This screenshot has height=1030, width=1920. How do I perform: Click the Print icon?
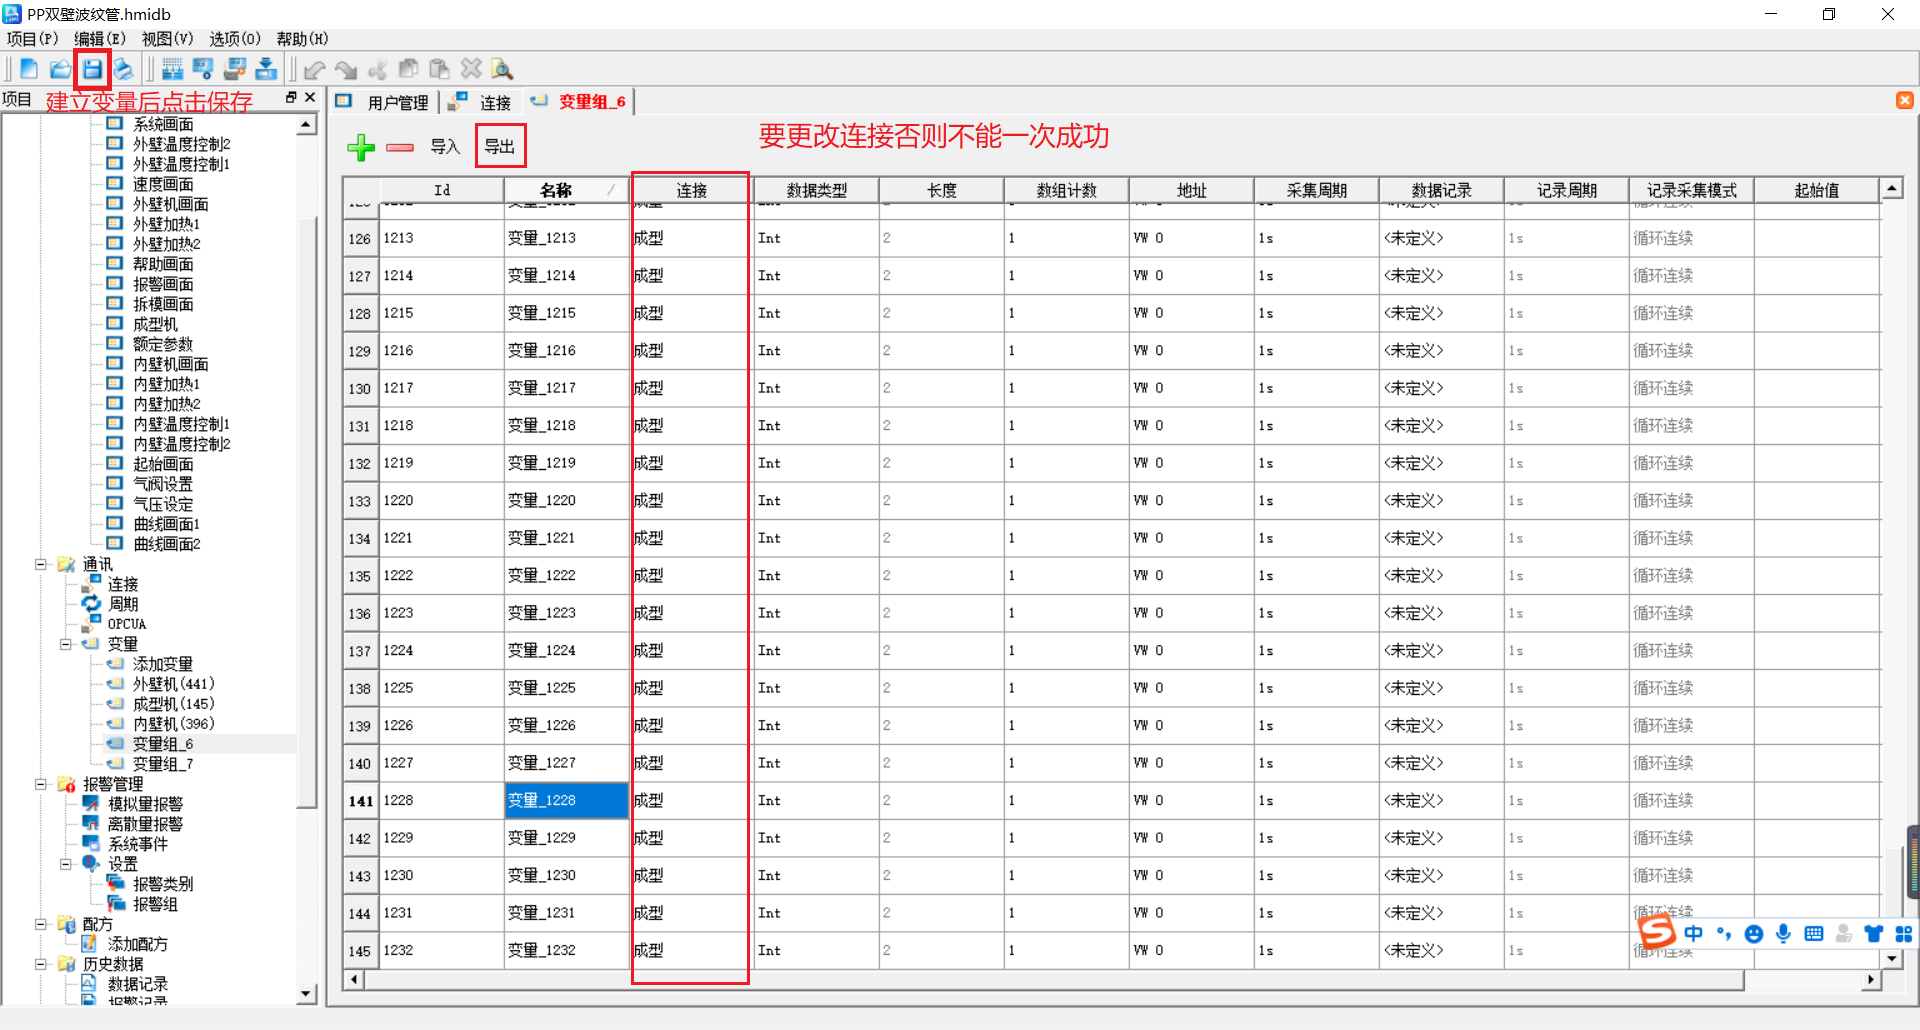click(x=123, y=69)
